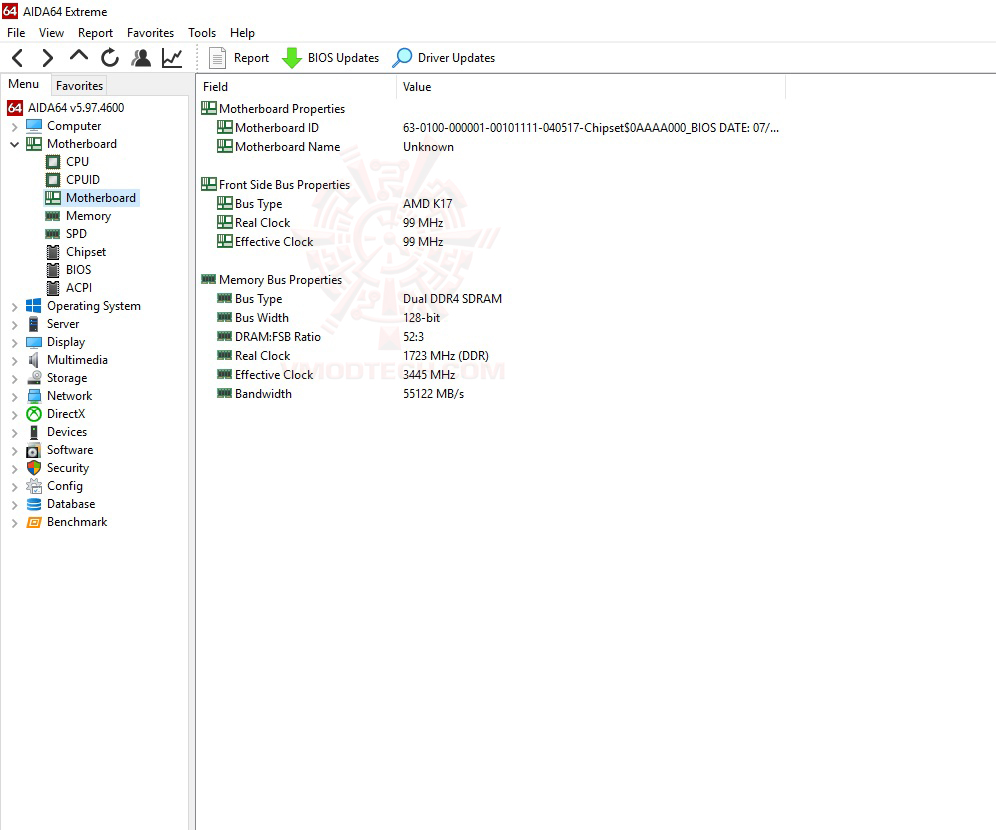This screenshot has height=830, width=996.
Task: Collapse the Motherboard tree node
Action: pos(15,144)
